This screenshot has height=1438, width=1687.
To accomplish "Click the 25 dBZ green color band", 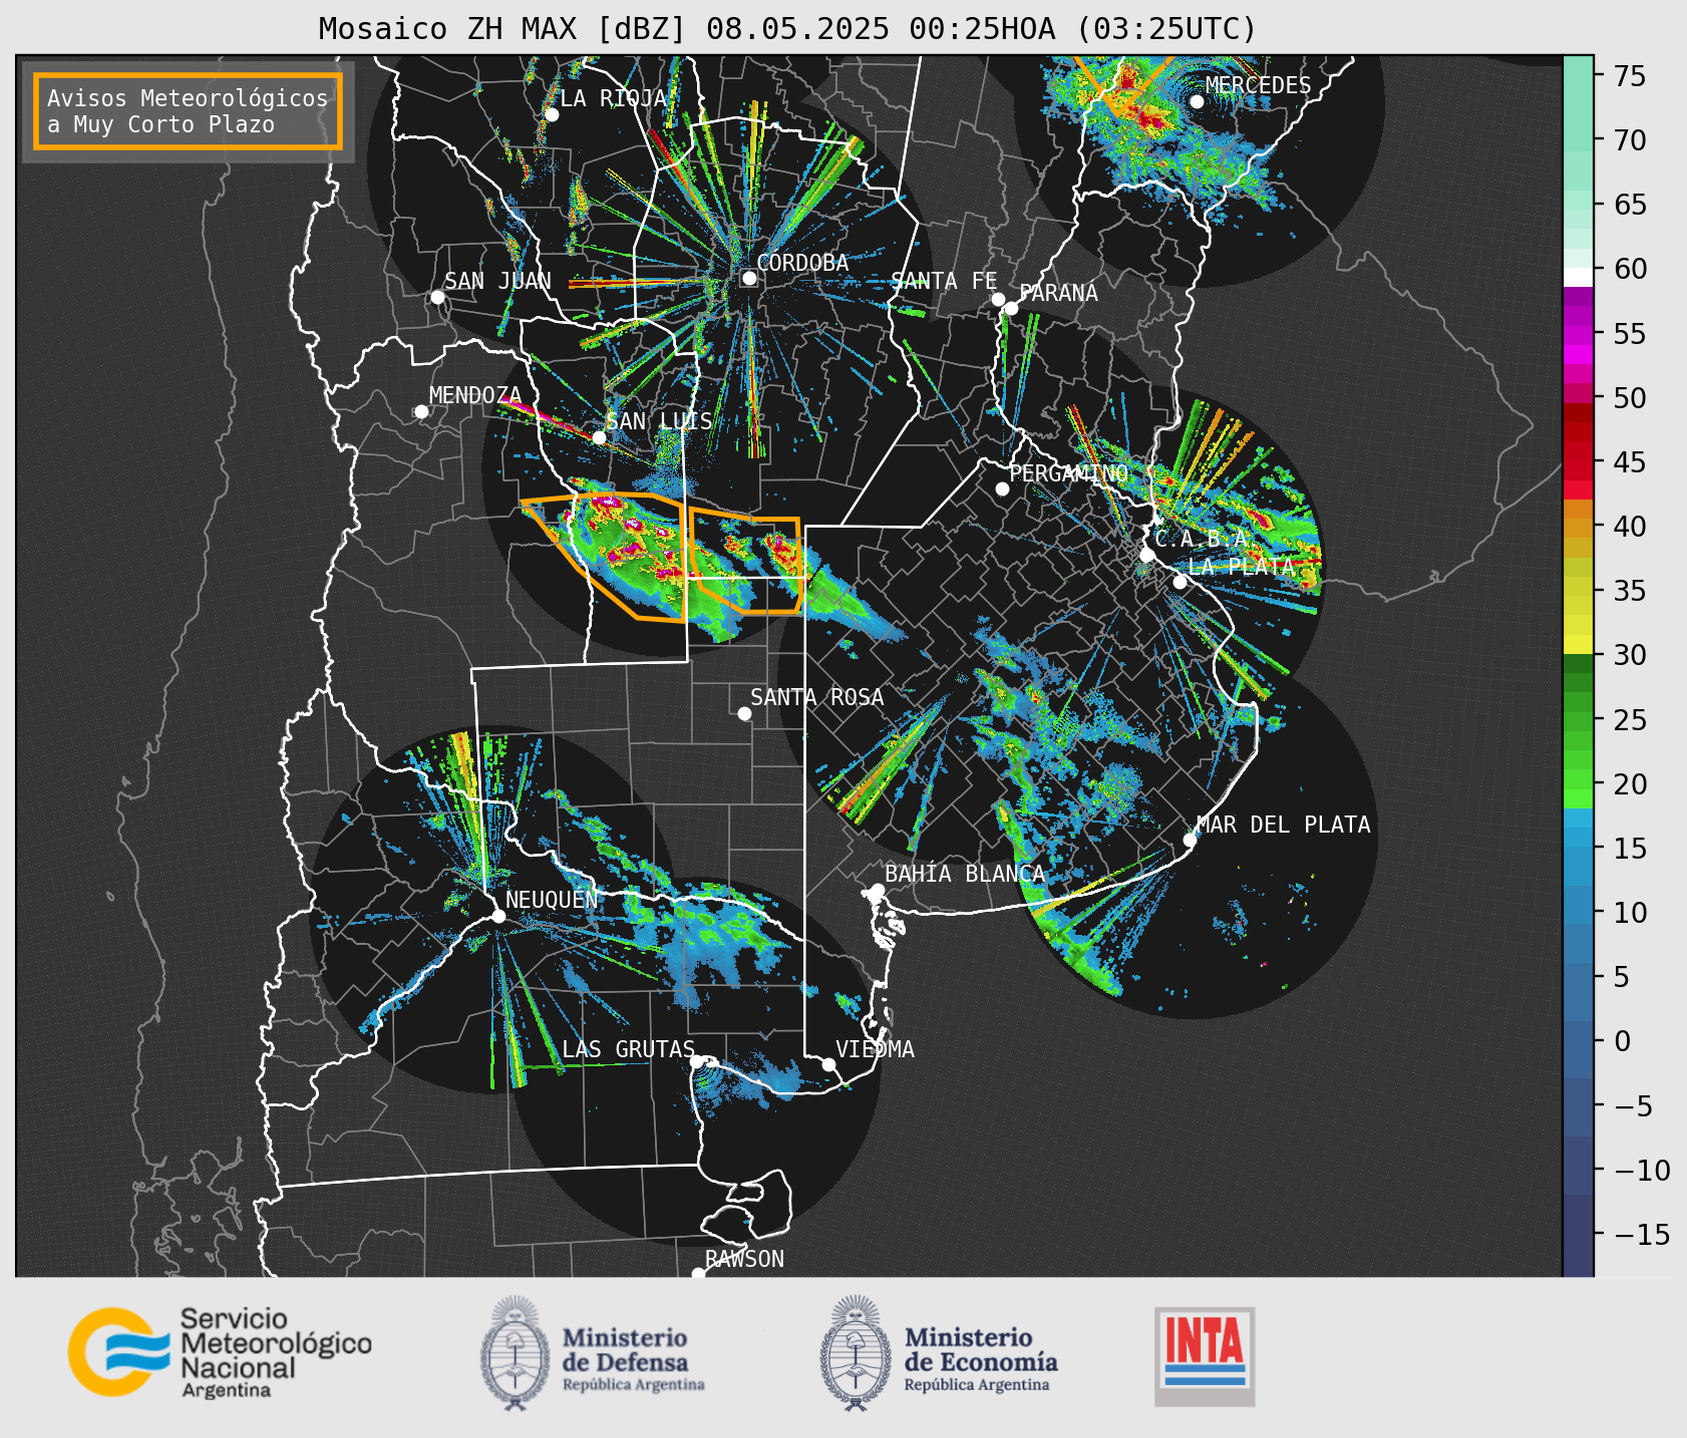I will tap(1578, 719).
